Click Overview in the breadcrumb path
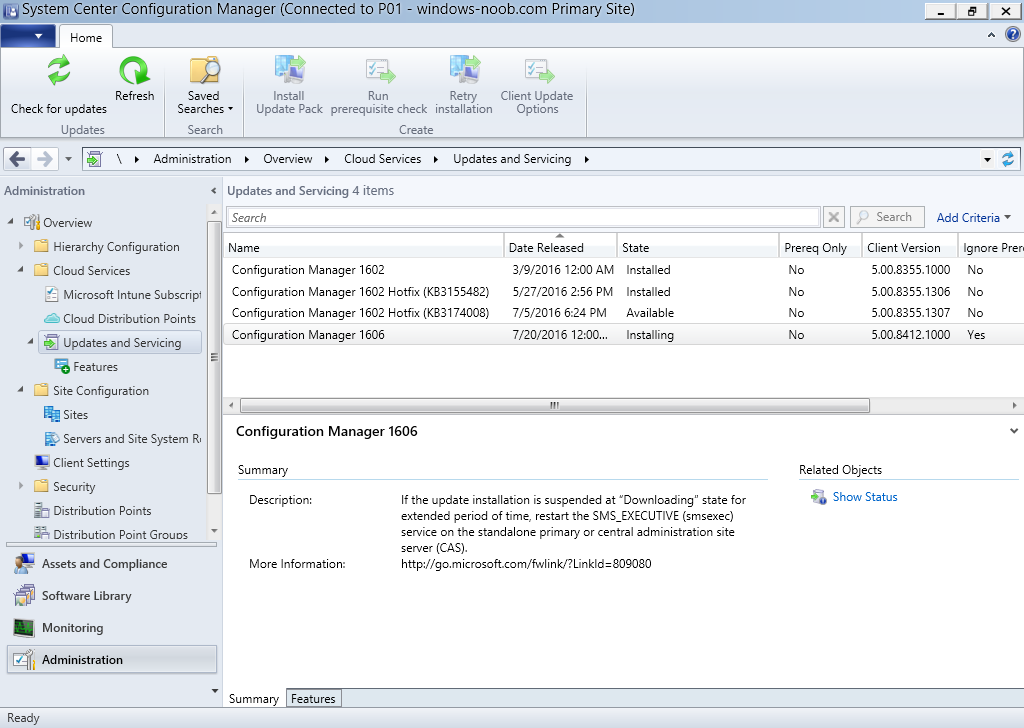 click(288, 159)
